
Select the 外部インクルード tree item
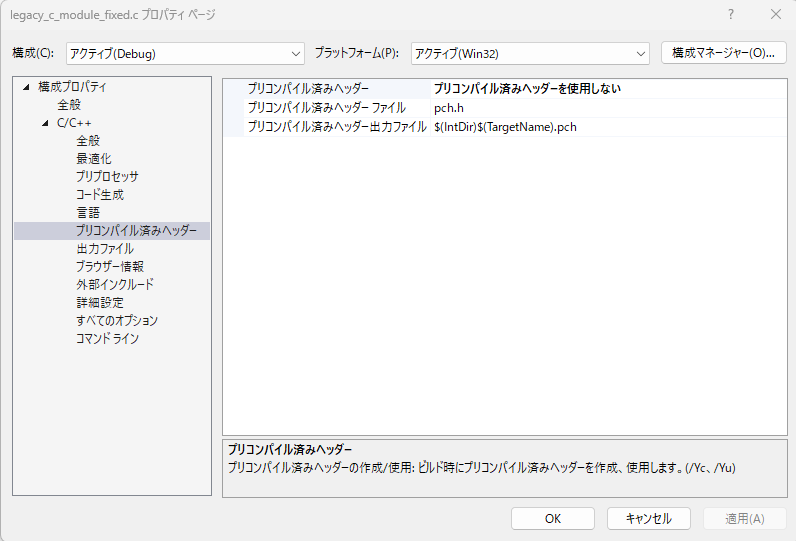tap(115, 284)
